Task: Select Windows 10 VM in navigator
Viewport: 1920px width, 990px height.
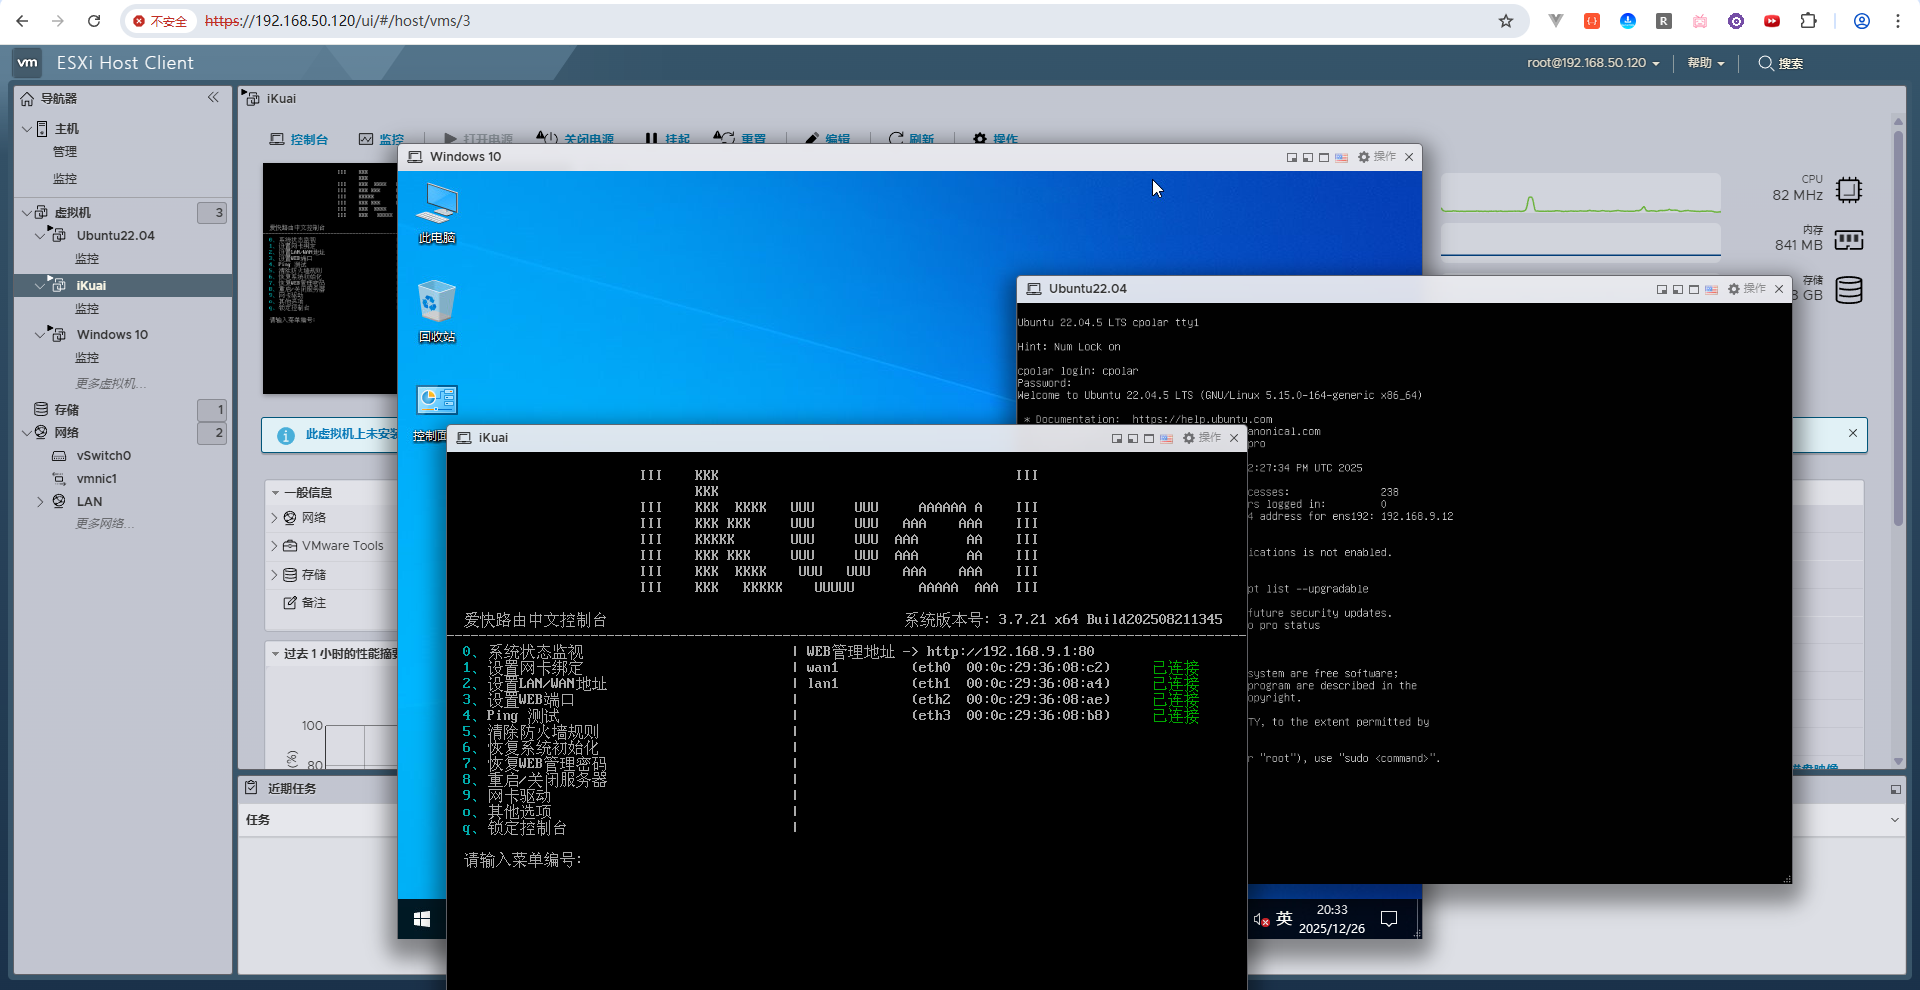Action: point(112,335)
